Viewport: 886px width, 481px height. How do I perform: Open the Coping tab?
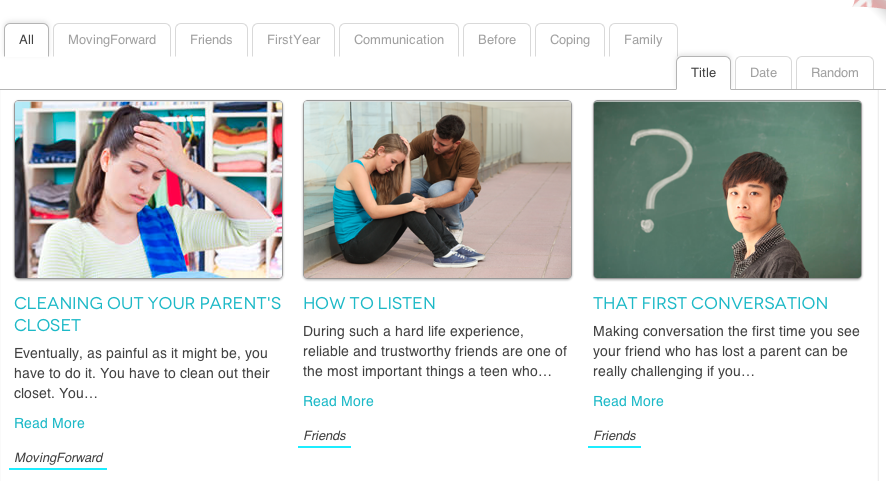point(570,40)
